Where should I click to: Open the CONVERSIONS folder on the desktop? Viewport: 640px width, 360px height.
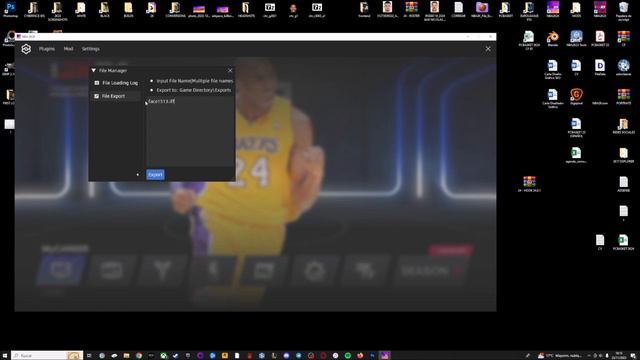pos(175,10)
